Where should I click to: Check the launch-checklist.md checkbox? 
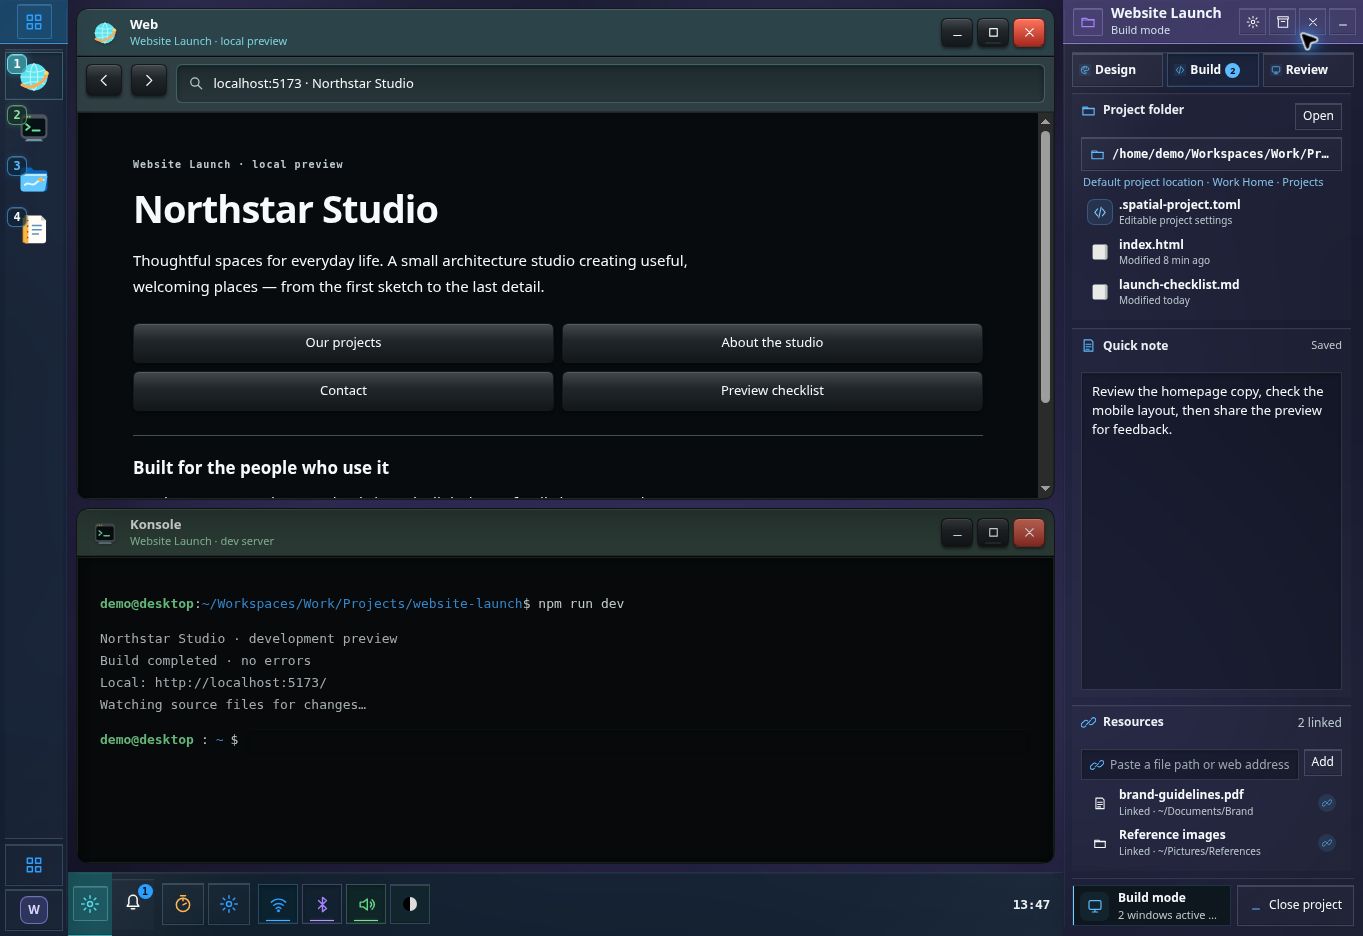pyautogui.click(x=1100, y=292)
